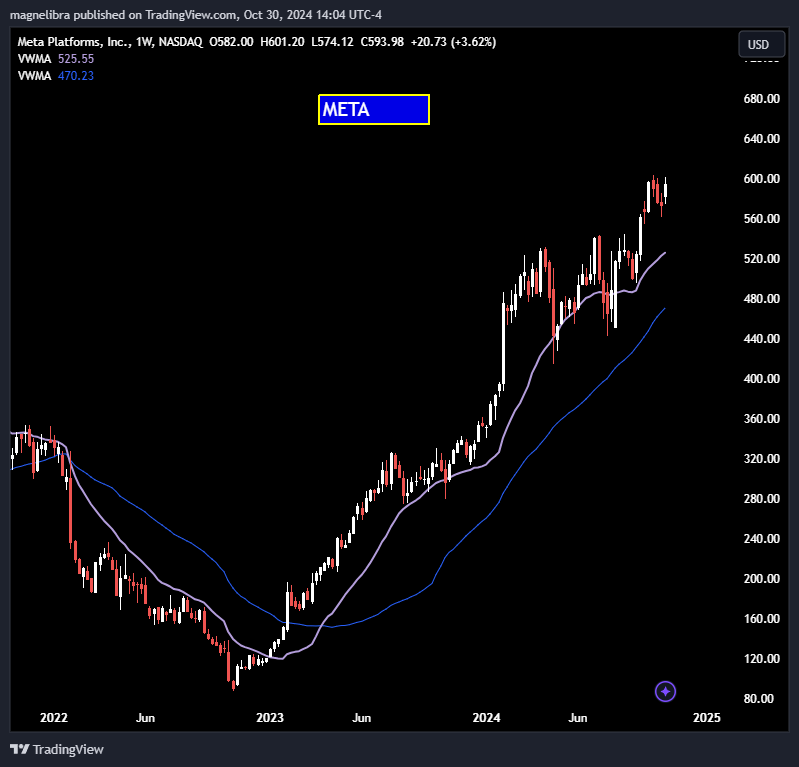Click the C593.98 close value
This screenshot has width=799, height=767.
click(x=382, y=42)
